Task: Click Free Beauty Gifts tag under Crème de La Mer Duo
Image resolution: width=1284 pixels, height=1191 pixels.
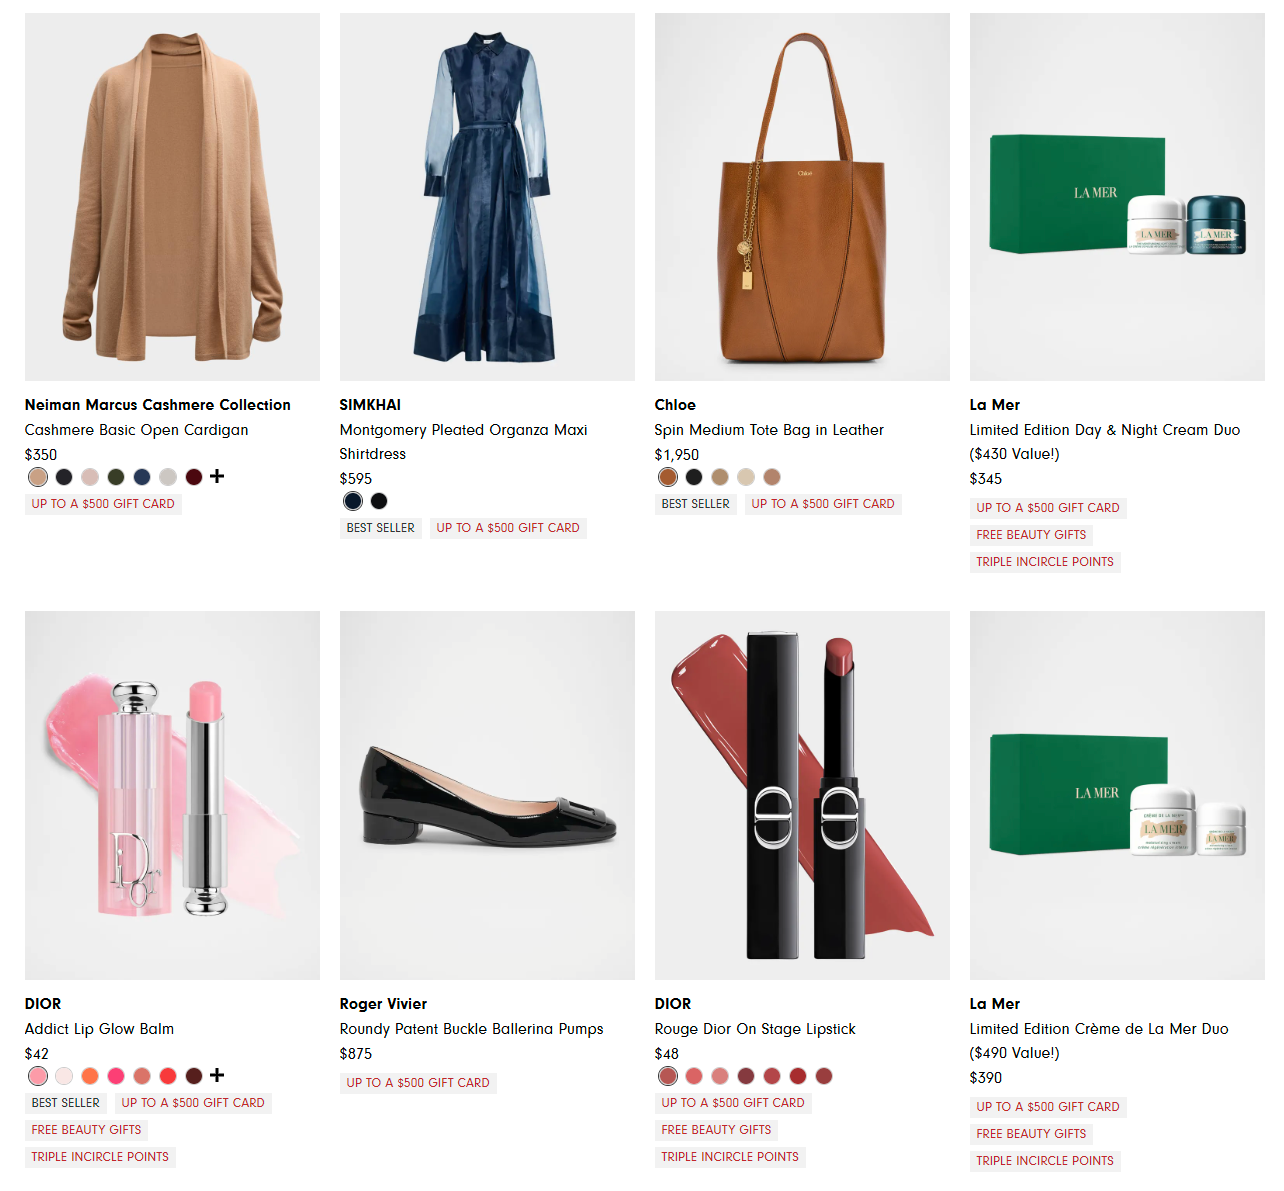Action: pos(1031,1134)
